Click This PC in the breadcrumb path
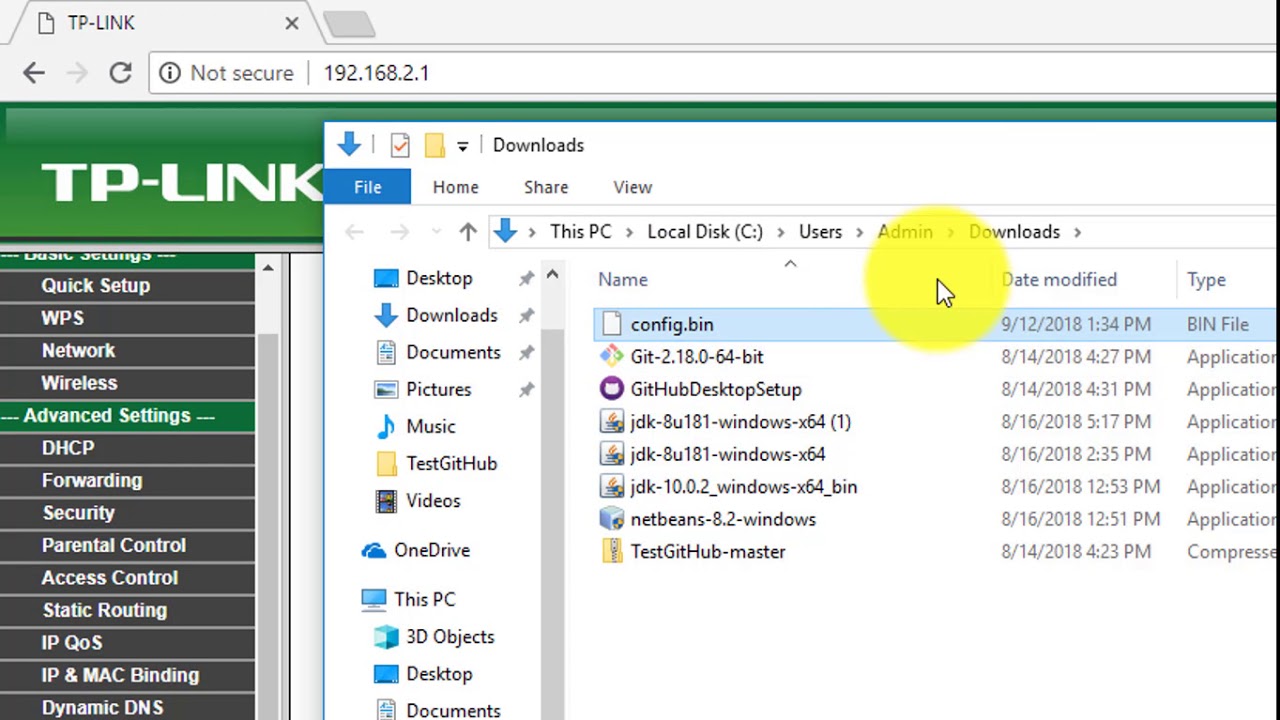The image size is (1280, 720). [580, 232]
